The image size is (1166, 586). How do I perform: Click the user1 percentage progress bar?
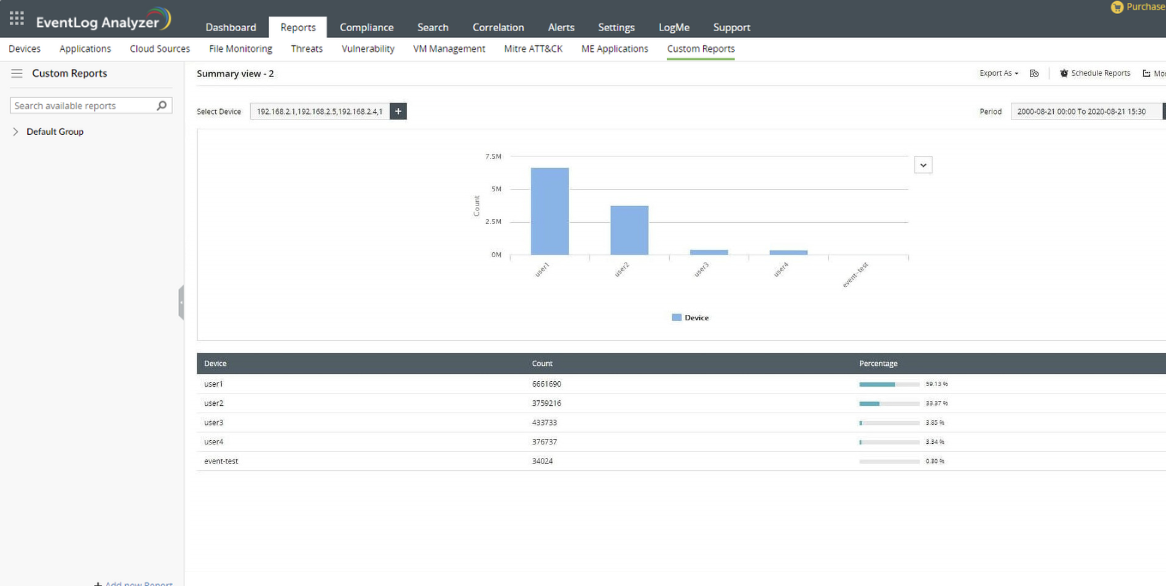(x=889, y=384)
